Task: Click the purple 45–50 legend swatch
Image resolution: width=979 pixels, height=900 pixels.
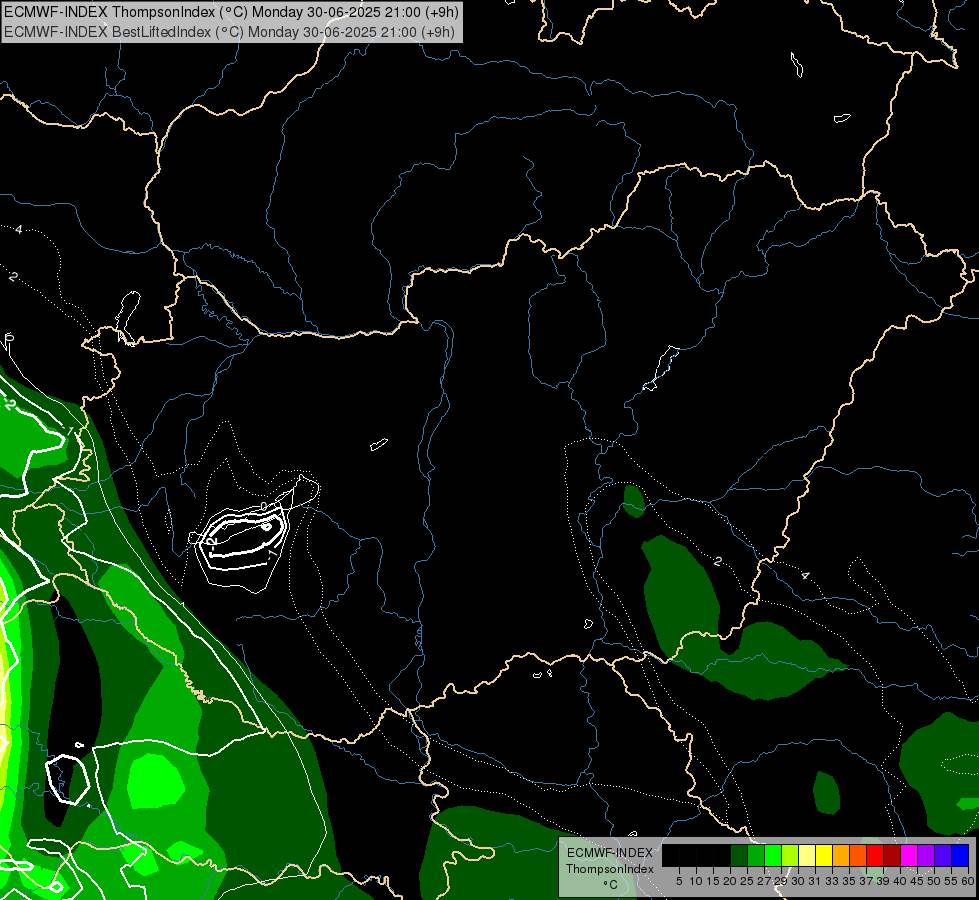Action: point(926,855)
